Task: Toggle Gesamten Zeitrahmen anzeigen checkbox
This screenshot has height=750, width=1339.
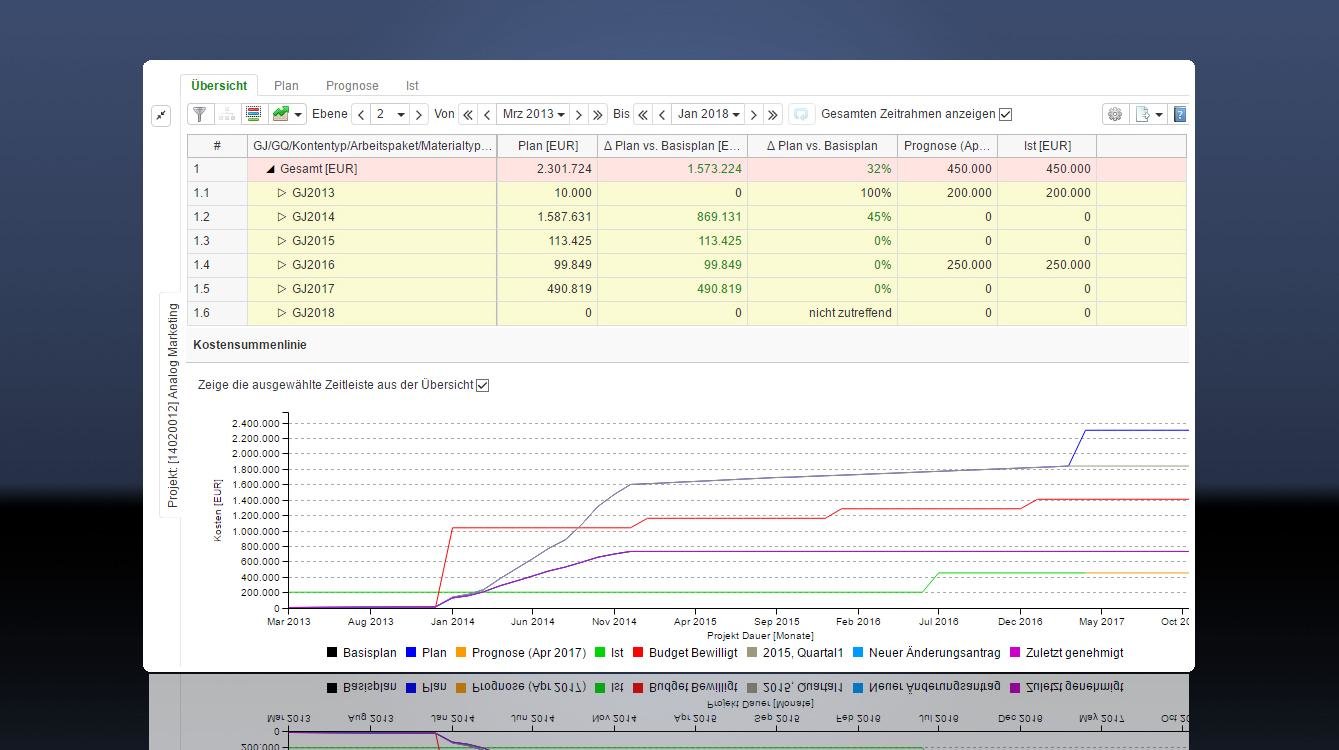Action: [x=1006, y=114]
